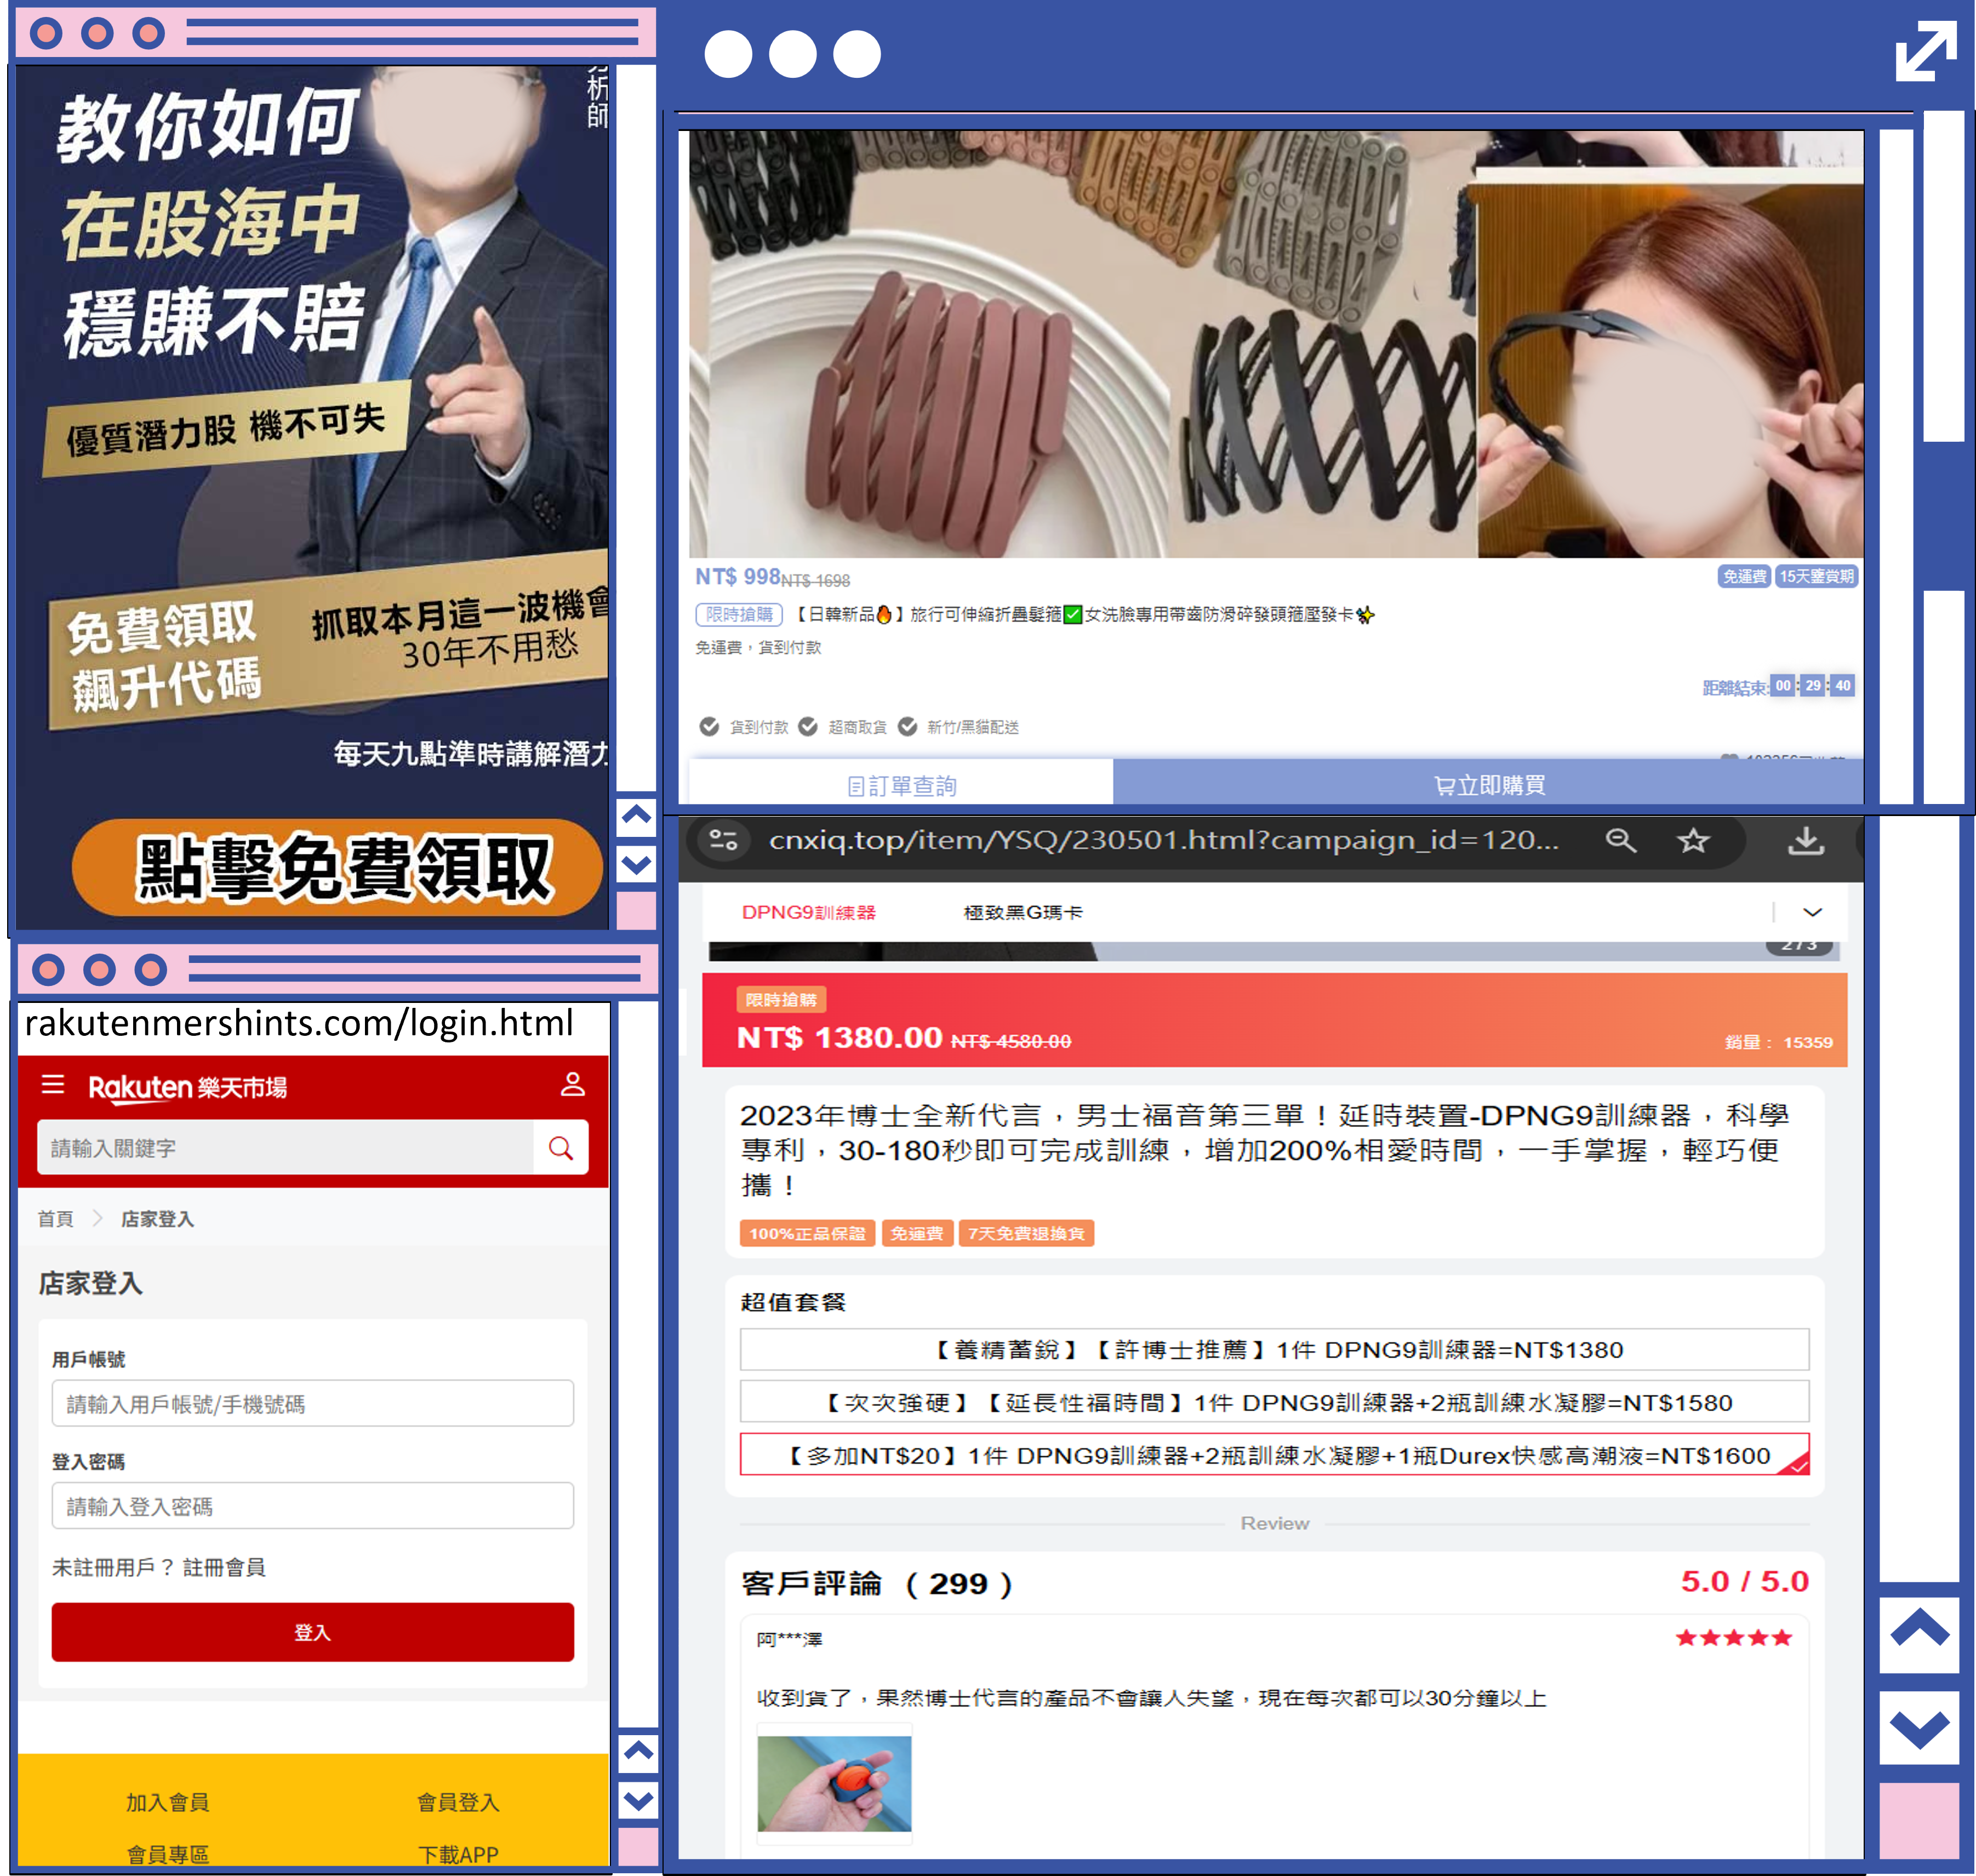This screenshot has width=1976, height=1876.
Task: Click the site settings icon beside the URL
Action: click(723, 840)
